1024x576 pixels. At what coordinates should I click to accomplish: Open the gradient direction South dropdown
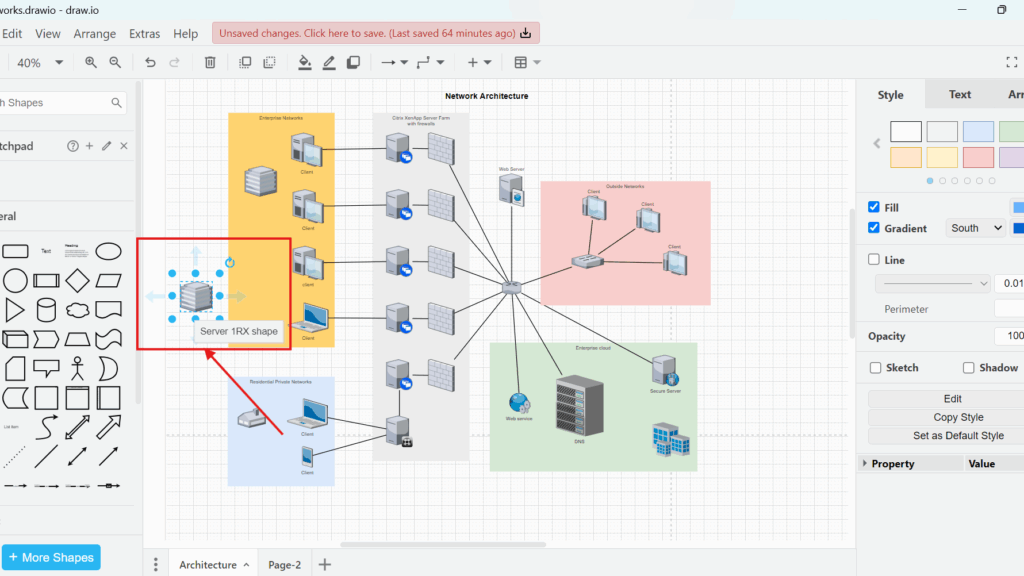(975, 228)
